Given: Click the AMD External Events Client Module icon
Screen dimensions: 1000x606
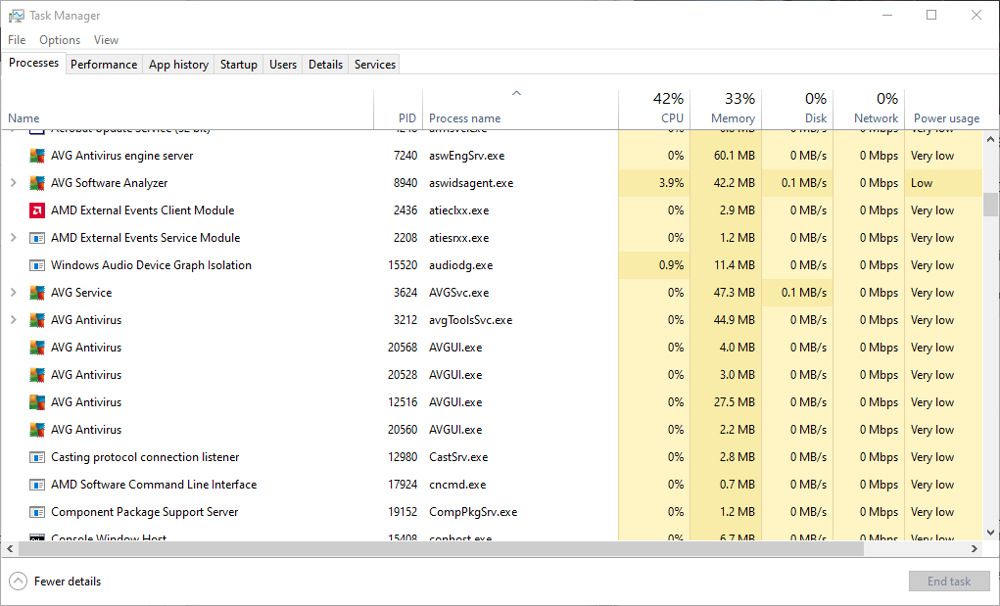Looking at the screenshot, I should [x=37, y=211].
